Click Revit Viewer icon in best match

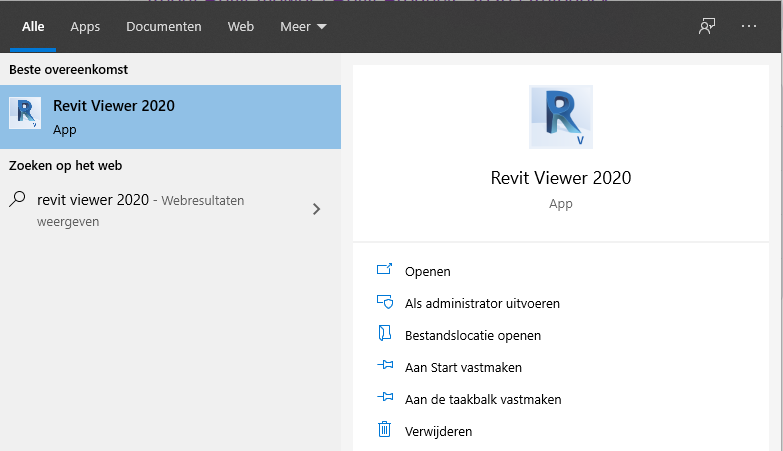click(25, 113)
